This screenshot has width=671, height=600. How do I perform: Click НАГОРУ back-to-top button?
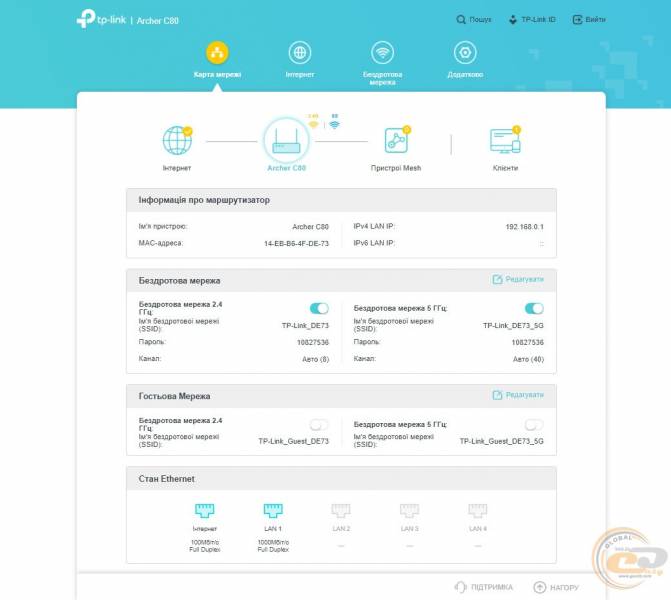pos(556,587)
